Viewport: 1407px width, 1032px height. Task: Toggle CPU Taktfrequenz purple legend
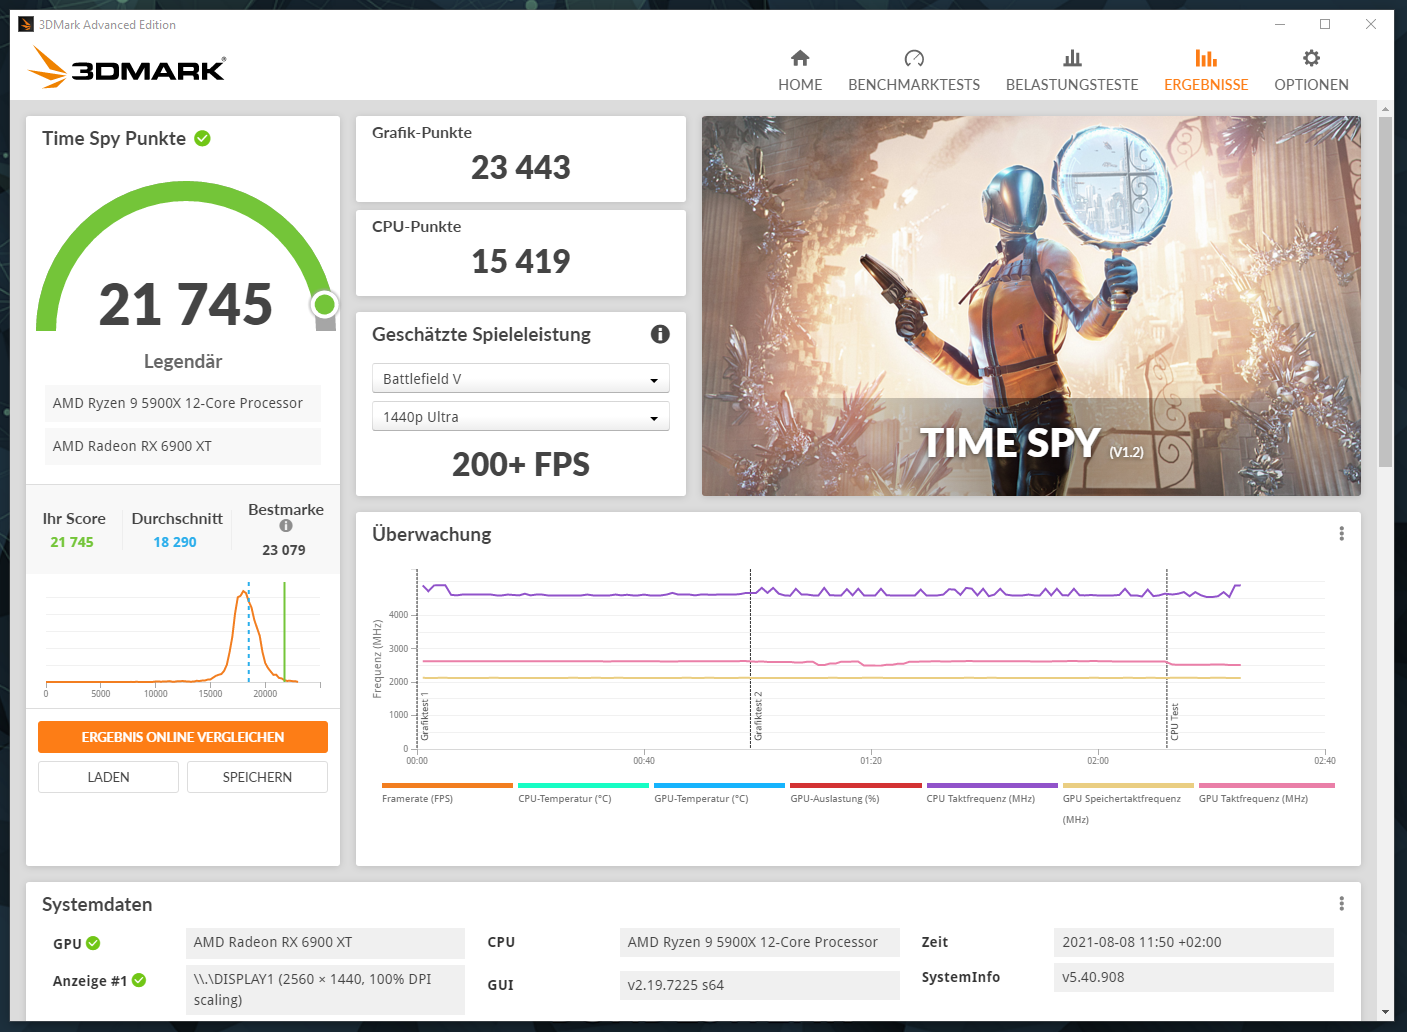click(x=991, y=786)
